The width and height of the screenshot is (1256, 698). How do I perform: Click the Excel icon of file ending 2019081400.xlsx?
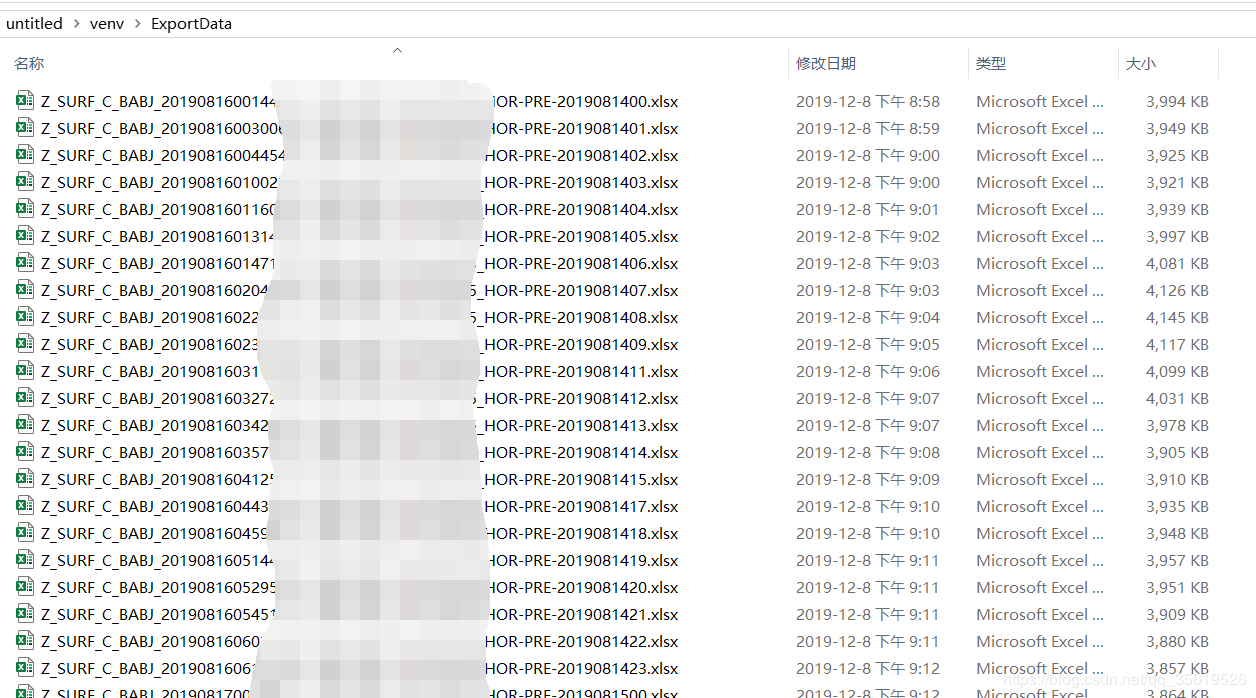pos(25,101)
